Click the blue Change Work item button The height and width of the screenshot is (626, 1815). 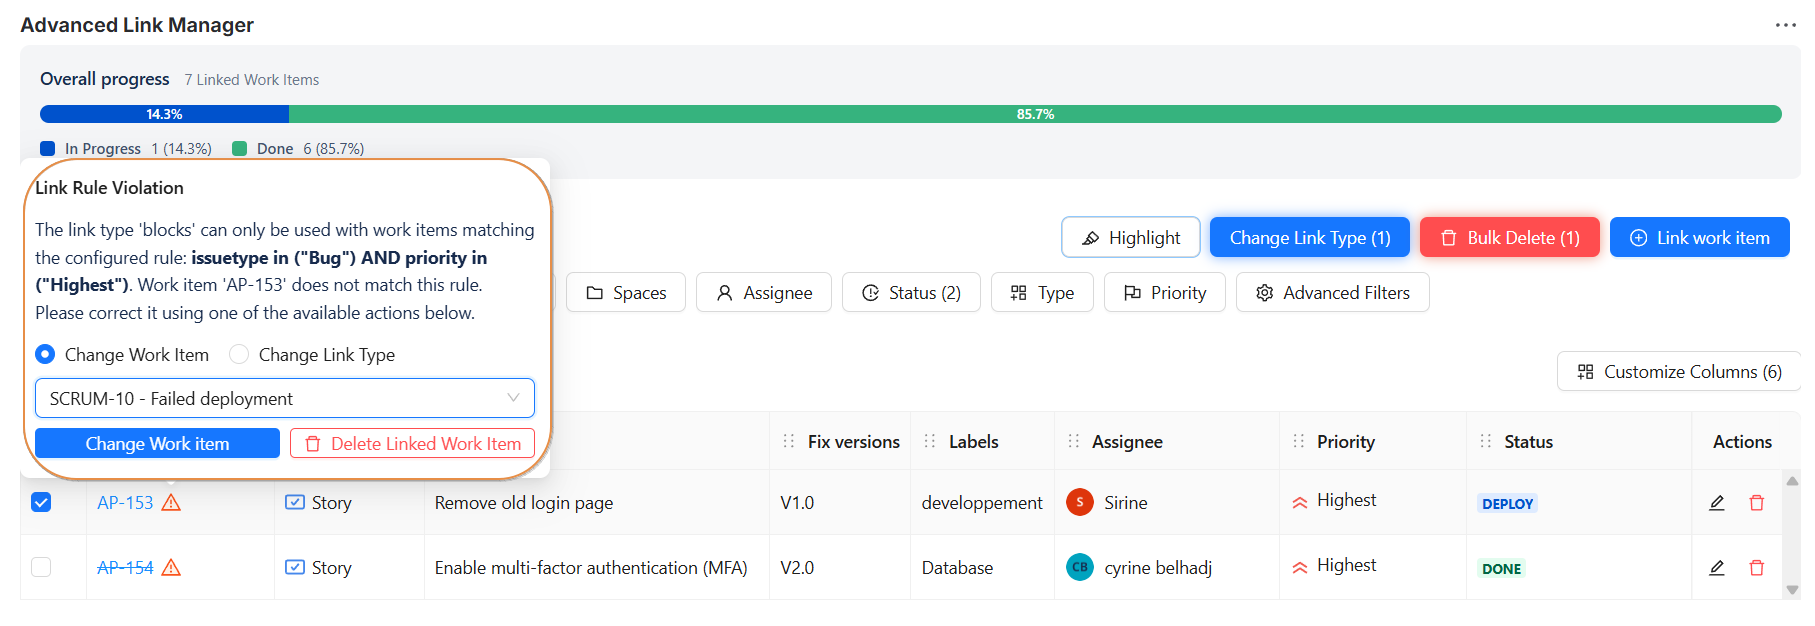pyautogui.click(x=157, y=444)
